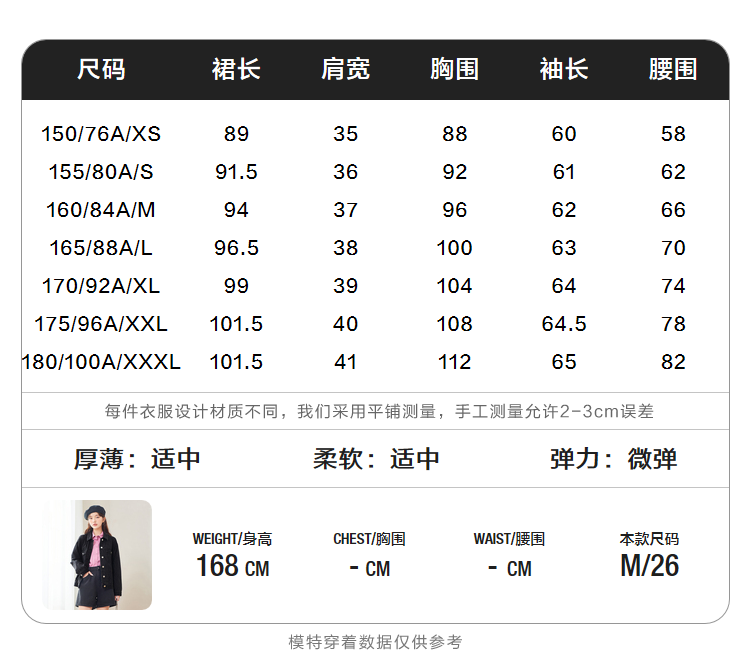Click the 150/76A/XS size row label
Viewport: 750px width, 650px height.
[101, 134]
